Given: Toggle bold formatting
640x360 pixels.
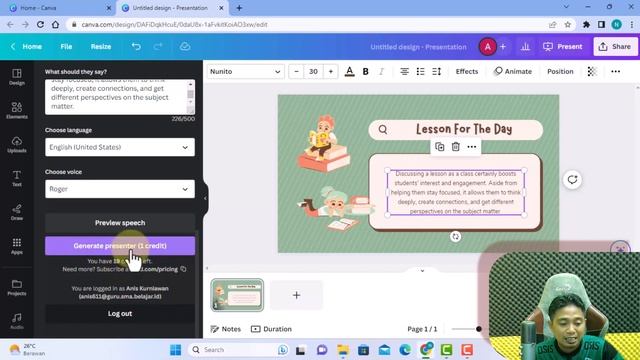Looking at the screenshot, I should tap(366, 71).
